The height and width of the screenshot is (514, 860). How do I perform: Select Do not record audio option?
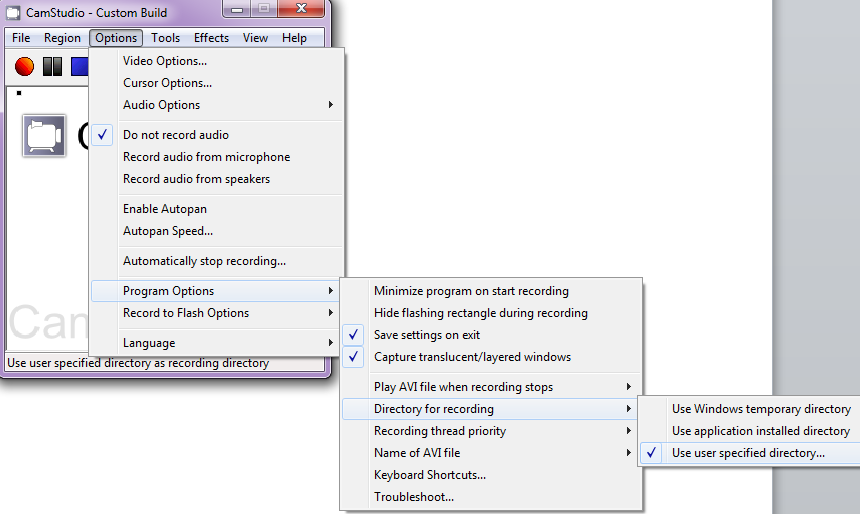[x=217, y=135]
